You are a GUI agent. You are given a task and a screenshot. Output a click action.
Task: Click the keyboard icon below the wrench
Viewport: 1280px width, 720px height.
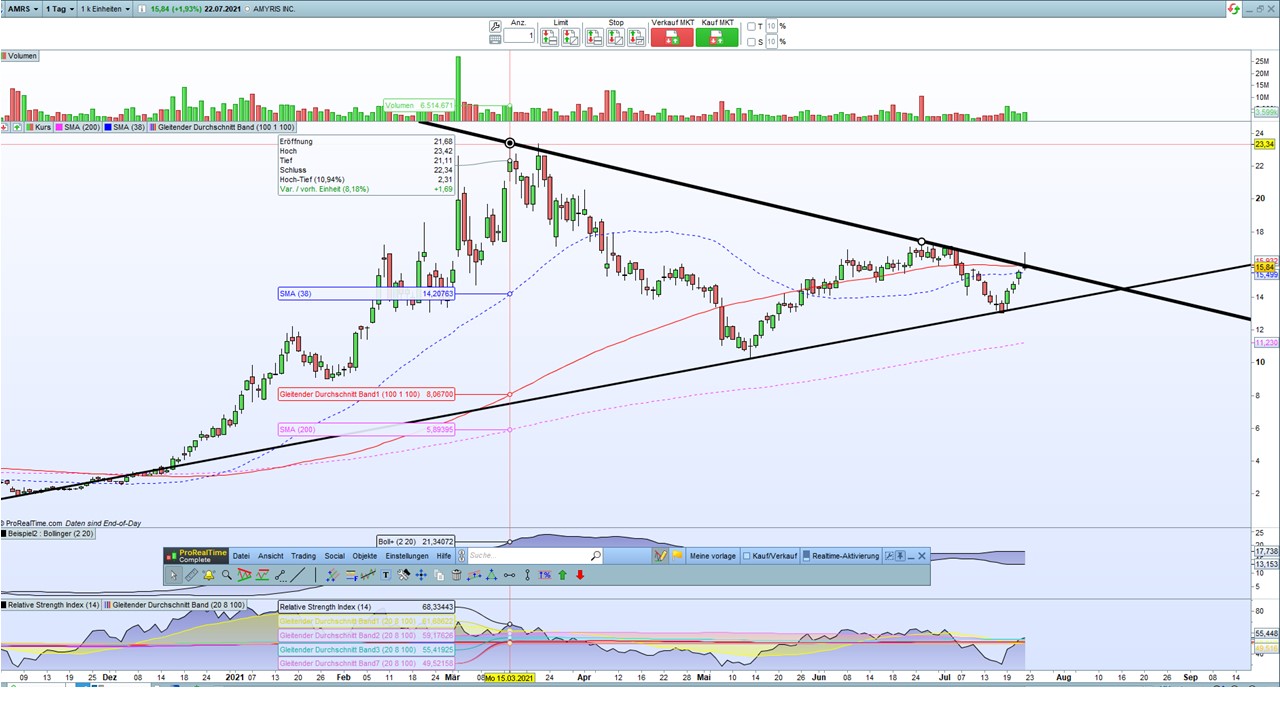tap(495, 40)
